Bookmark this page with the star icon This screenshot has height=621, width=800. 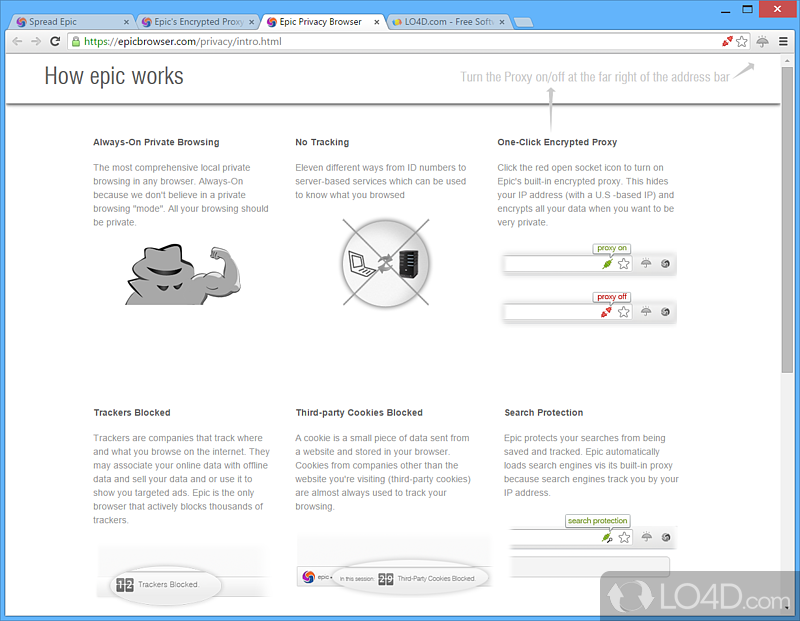pos(742,41)
